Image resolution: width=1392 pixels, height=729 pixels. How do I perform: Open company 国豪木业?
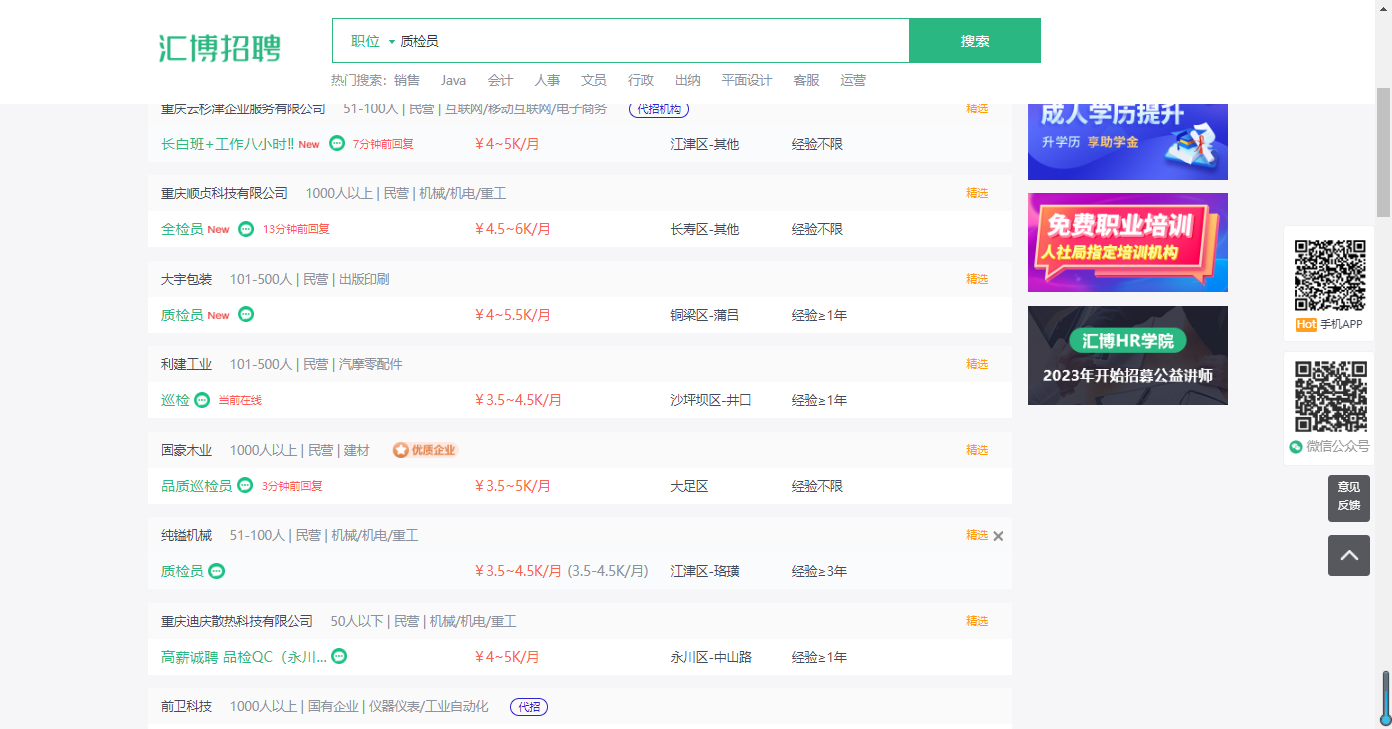click(186, 450)
